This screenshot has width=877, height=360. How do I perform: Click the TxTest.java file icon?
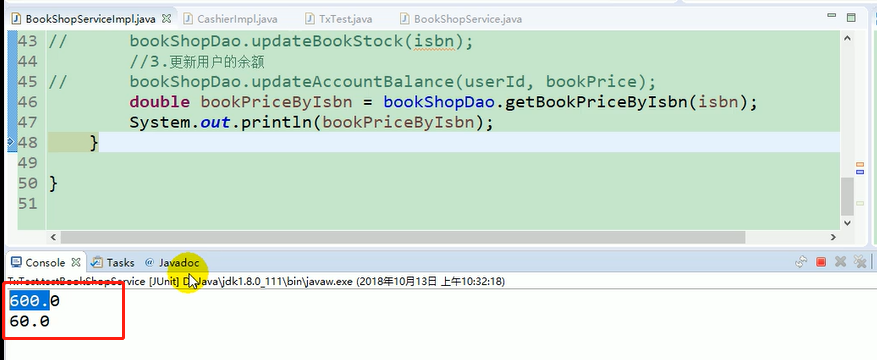coord(310,19)
